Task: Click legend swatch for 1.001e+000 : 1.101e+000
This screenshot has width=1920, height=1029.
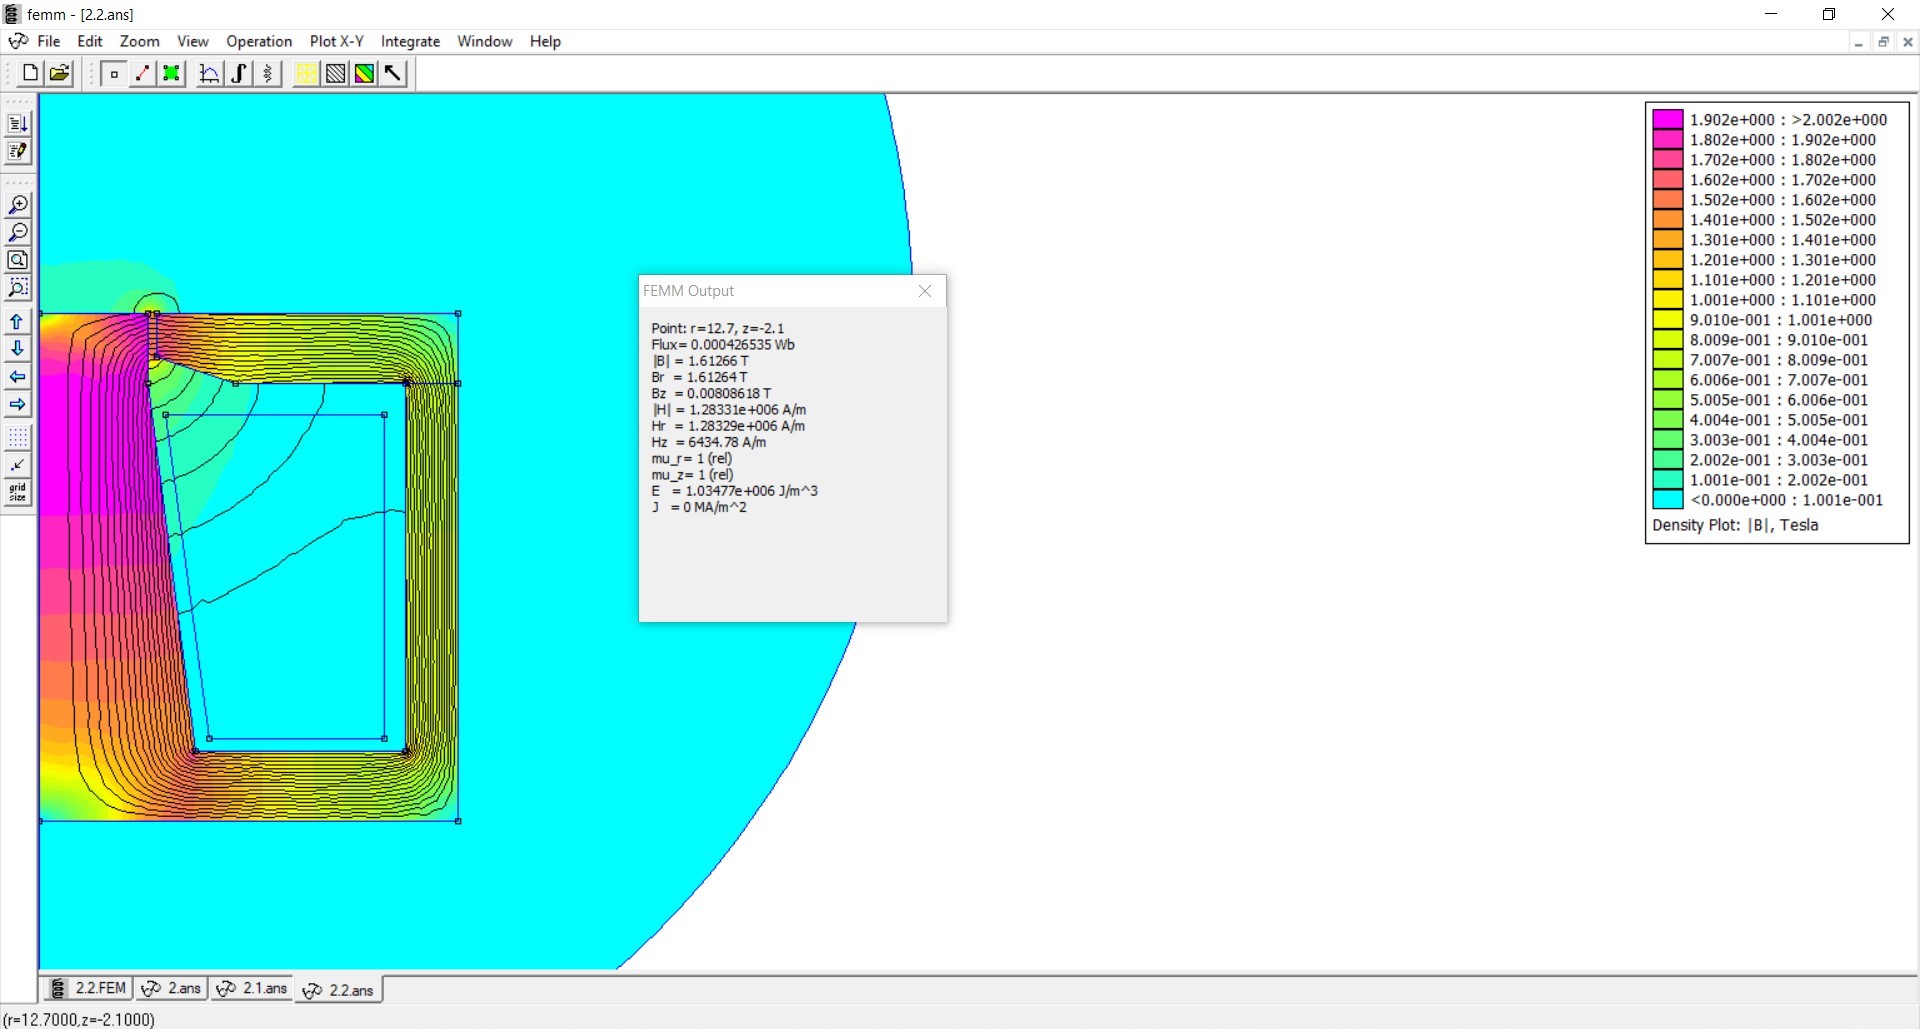Action: [x=1668, y=300]
